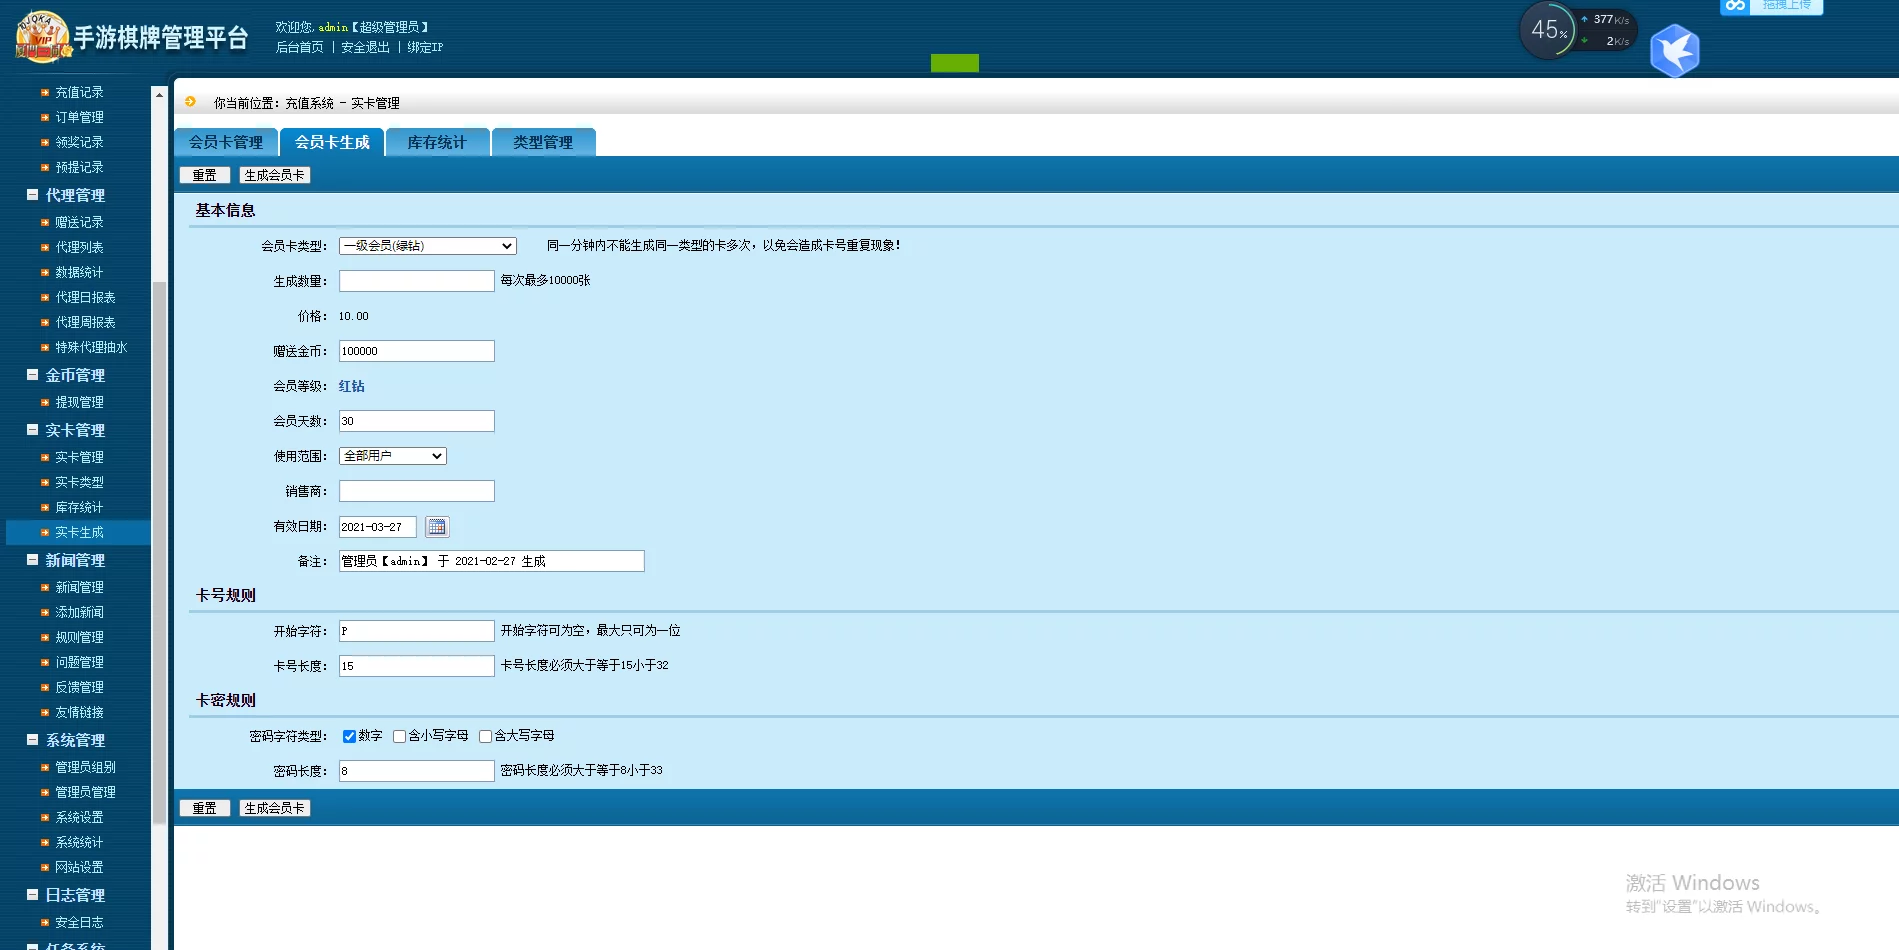Focus the 备注 input field
The height and width of the screenshot is (950, 1899).
point(492,561)
